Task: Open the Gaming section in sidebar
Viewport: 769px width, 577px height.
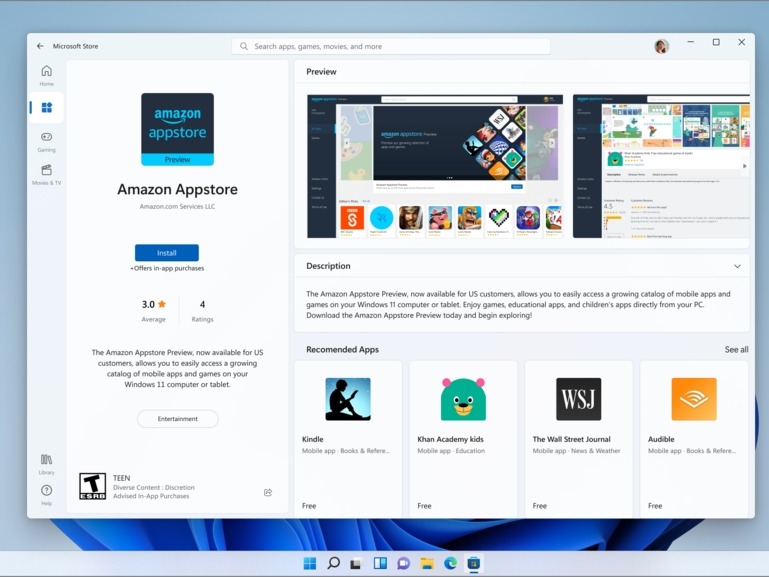Action: tap(47, 142)
